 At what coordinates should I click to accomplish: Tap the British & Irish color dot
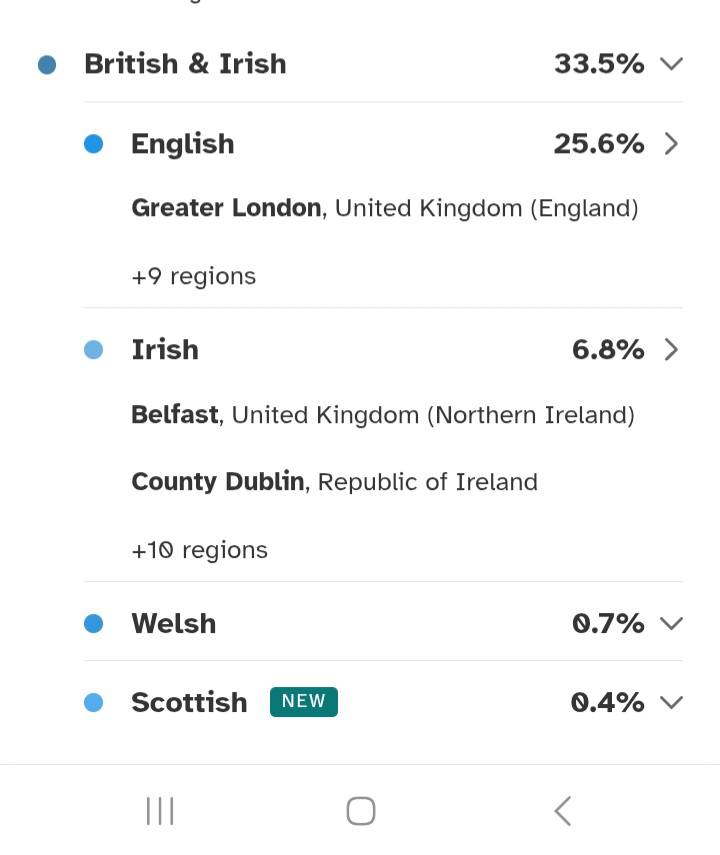coord(47,65)
